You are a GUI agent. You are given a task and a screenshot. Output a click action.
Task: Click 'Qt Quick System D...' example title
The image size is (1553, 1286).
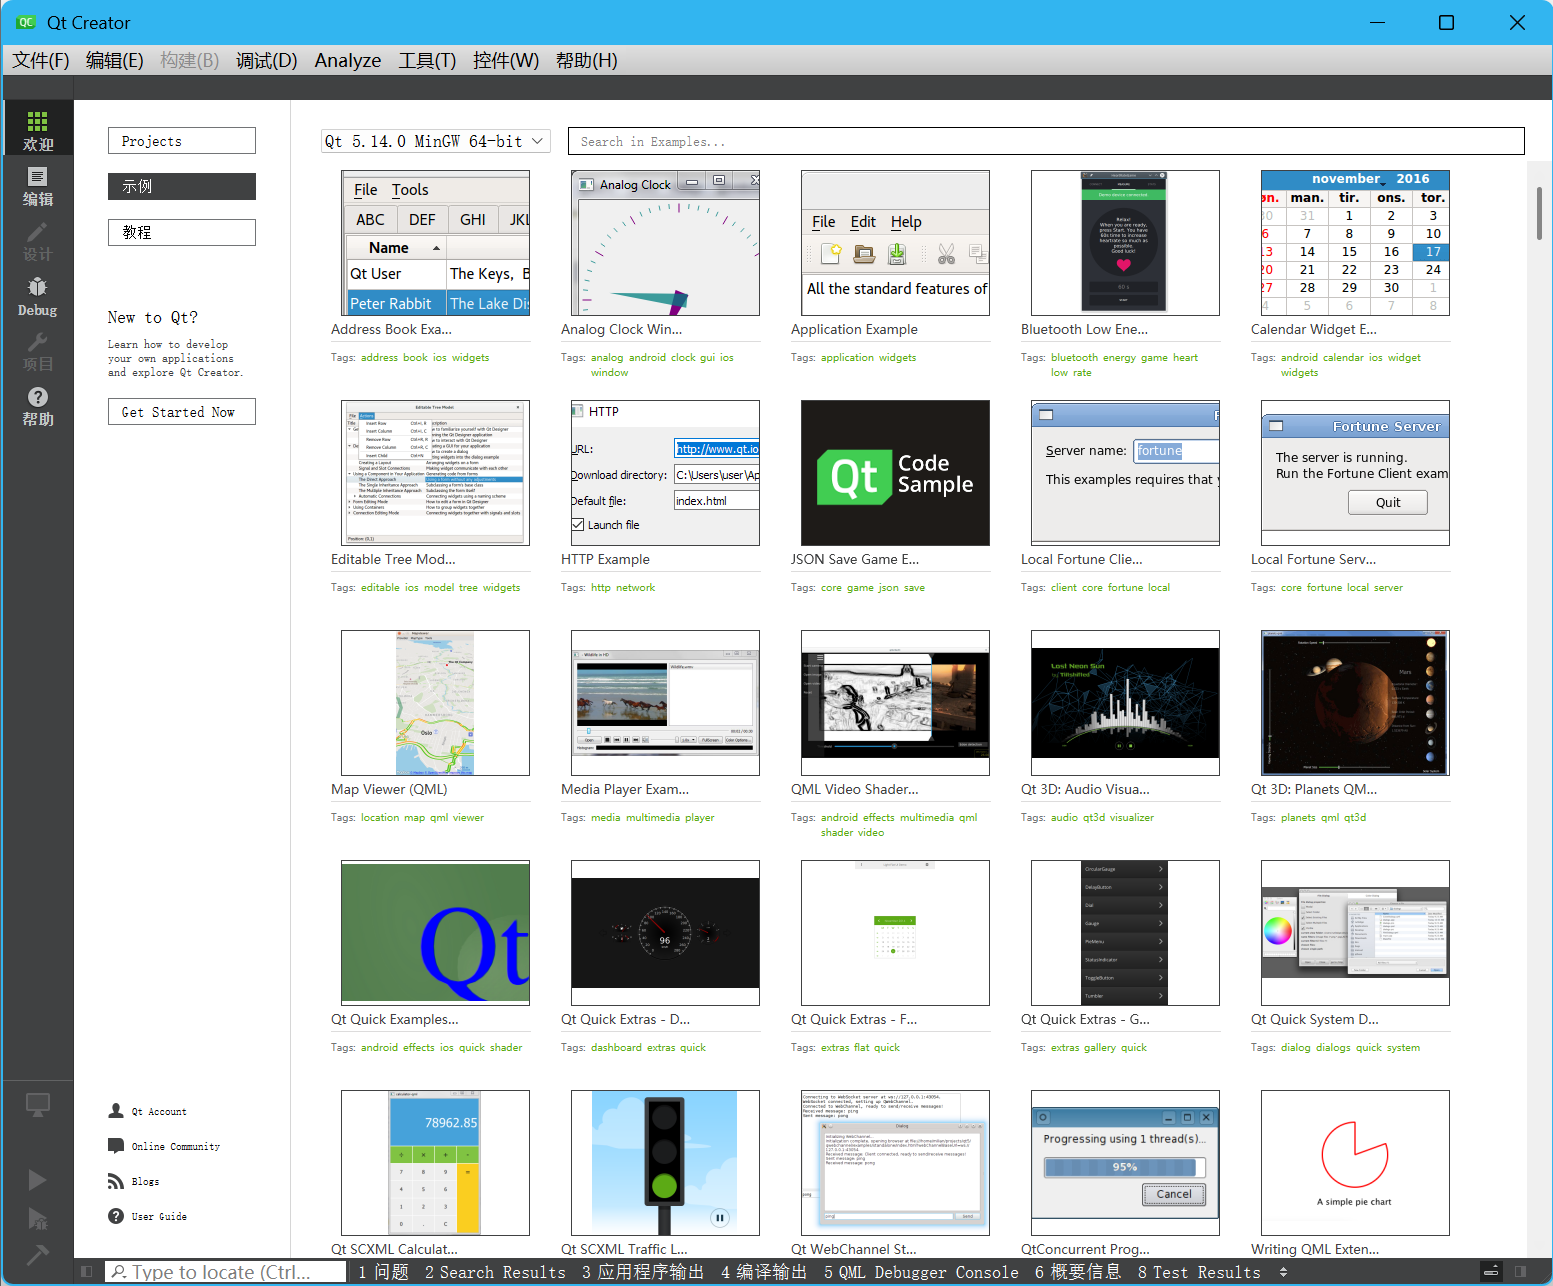[x=1314, y=1019]
